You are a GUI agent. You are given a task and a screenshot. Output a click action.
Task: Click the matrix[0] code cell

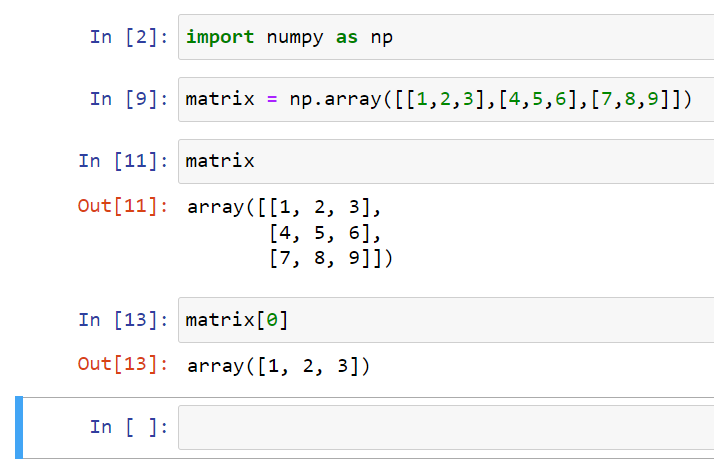click(x=446, y=320)
